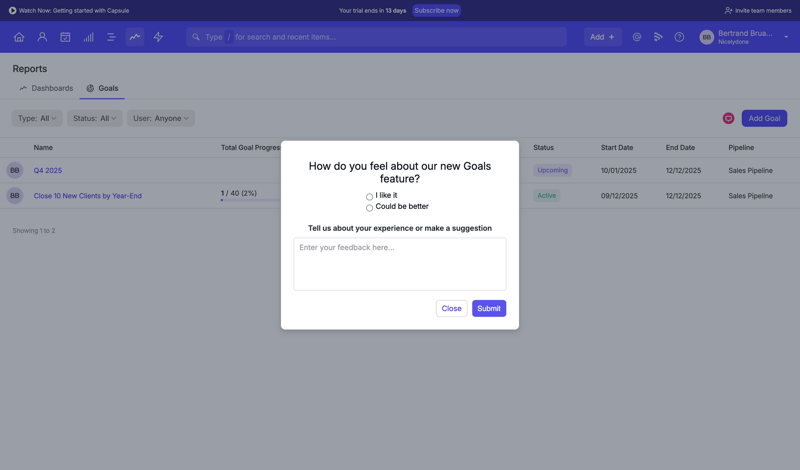
Task: Open the Projects list icon
Action: tap(111, 37)
